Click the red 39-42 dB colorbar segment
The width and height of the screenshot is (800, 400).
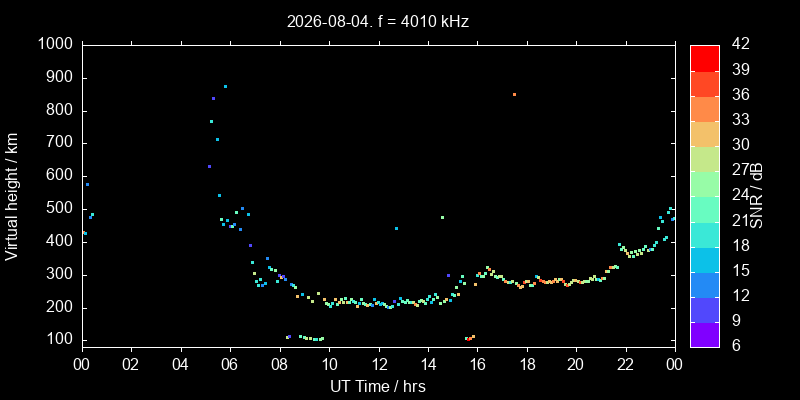(705, 58)
